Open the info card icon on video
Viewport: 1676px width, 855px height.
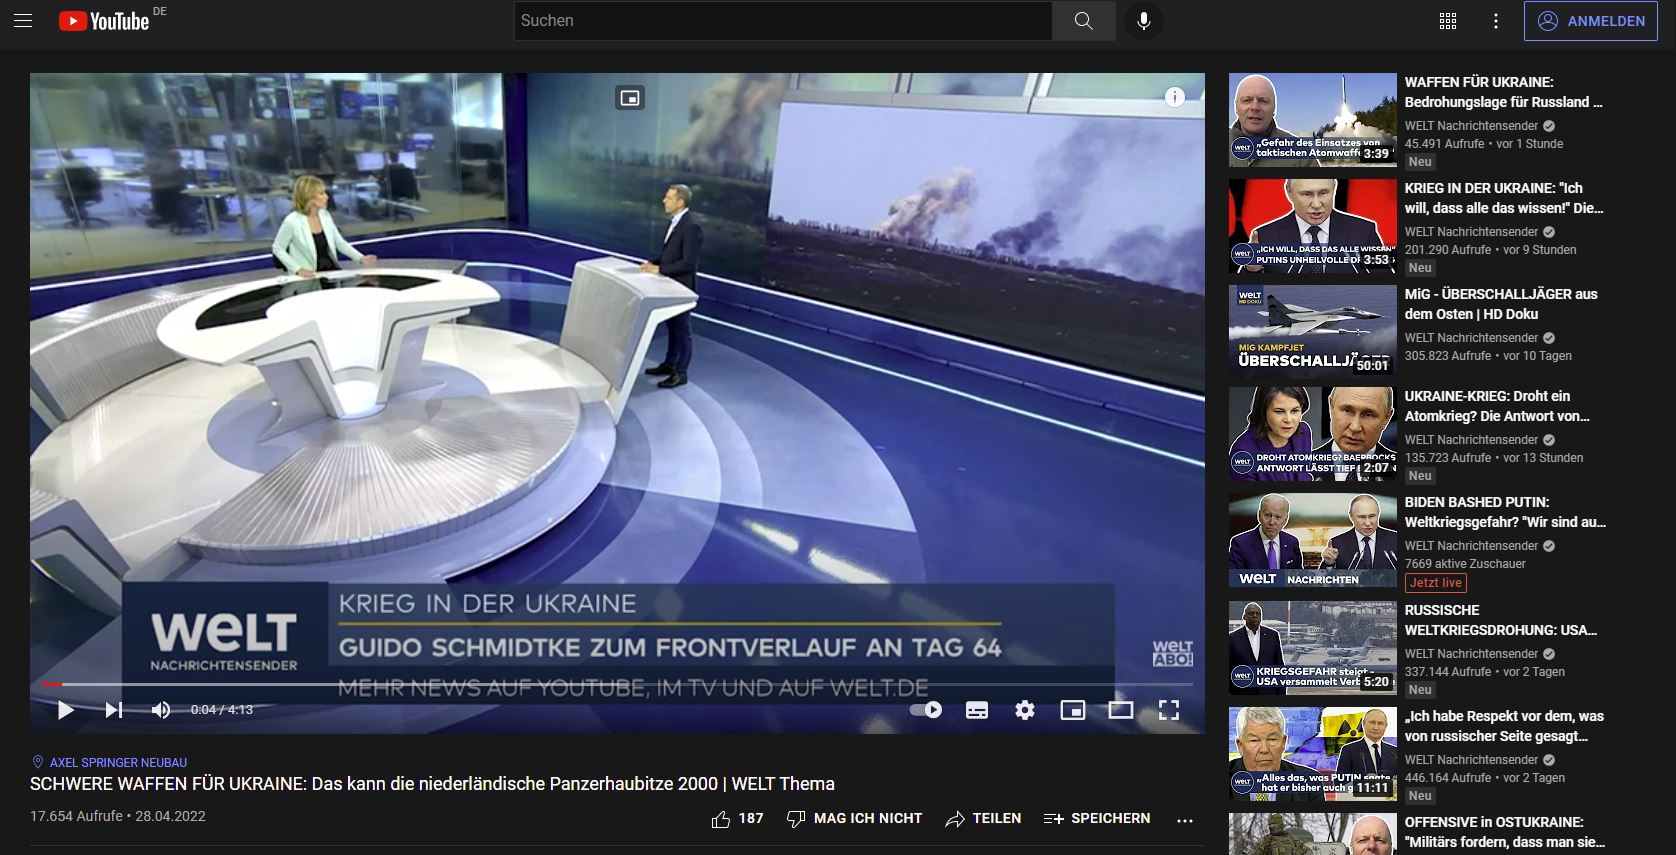coord(1175,97)
